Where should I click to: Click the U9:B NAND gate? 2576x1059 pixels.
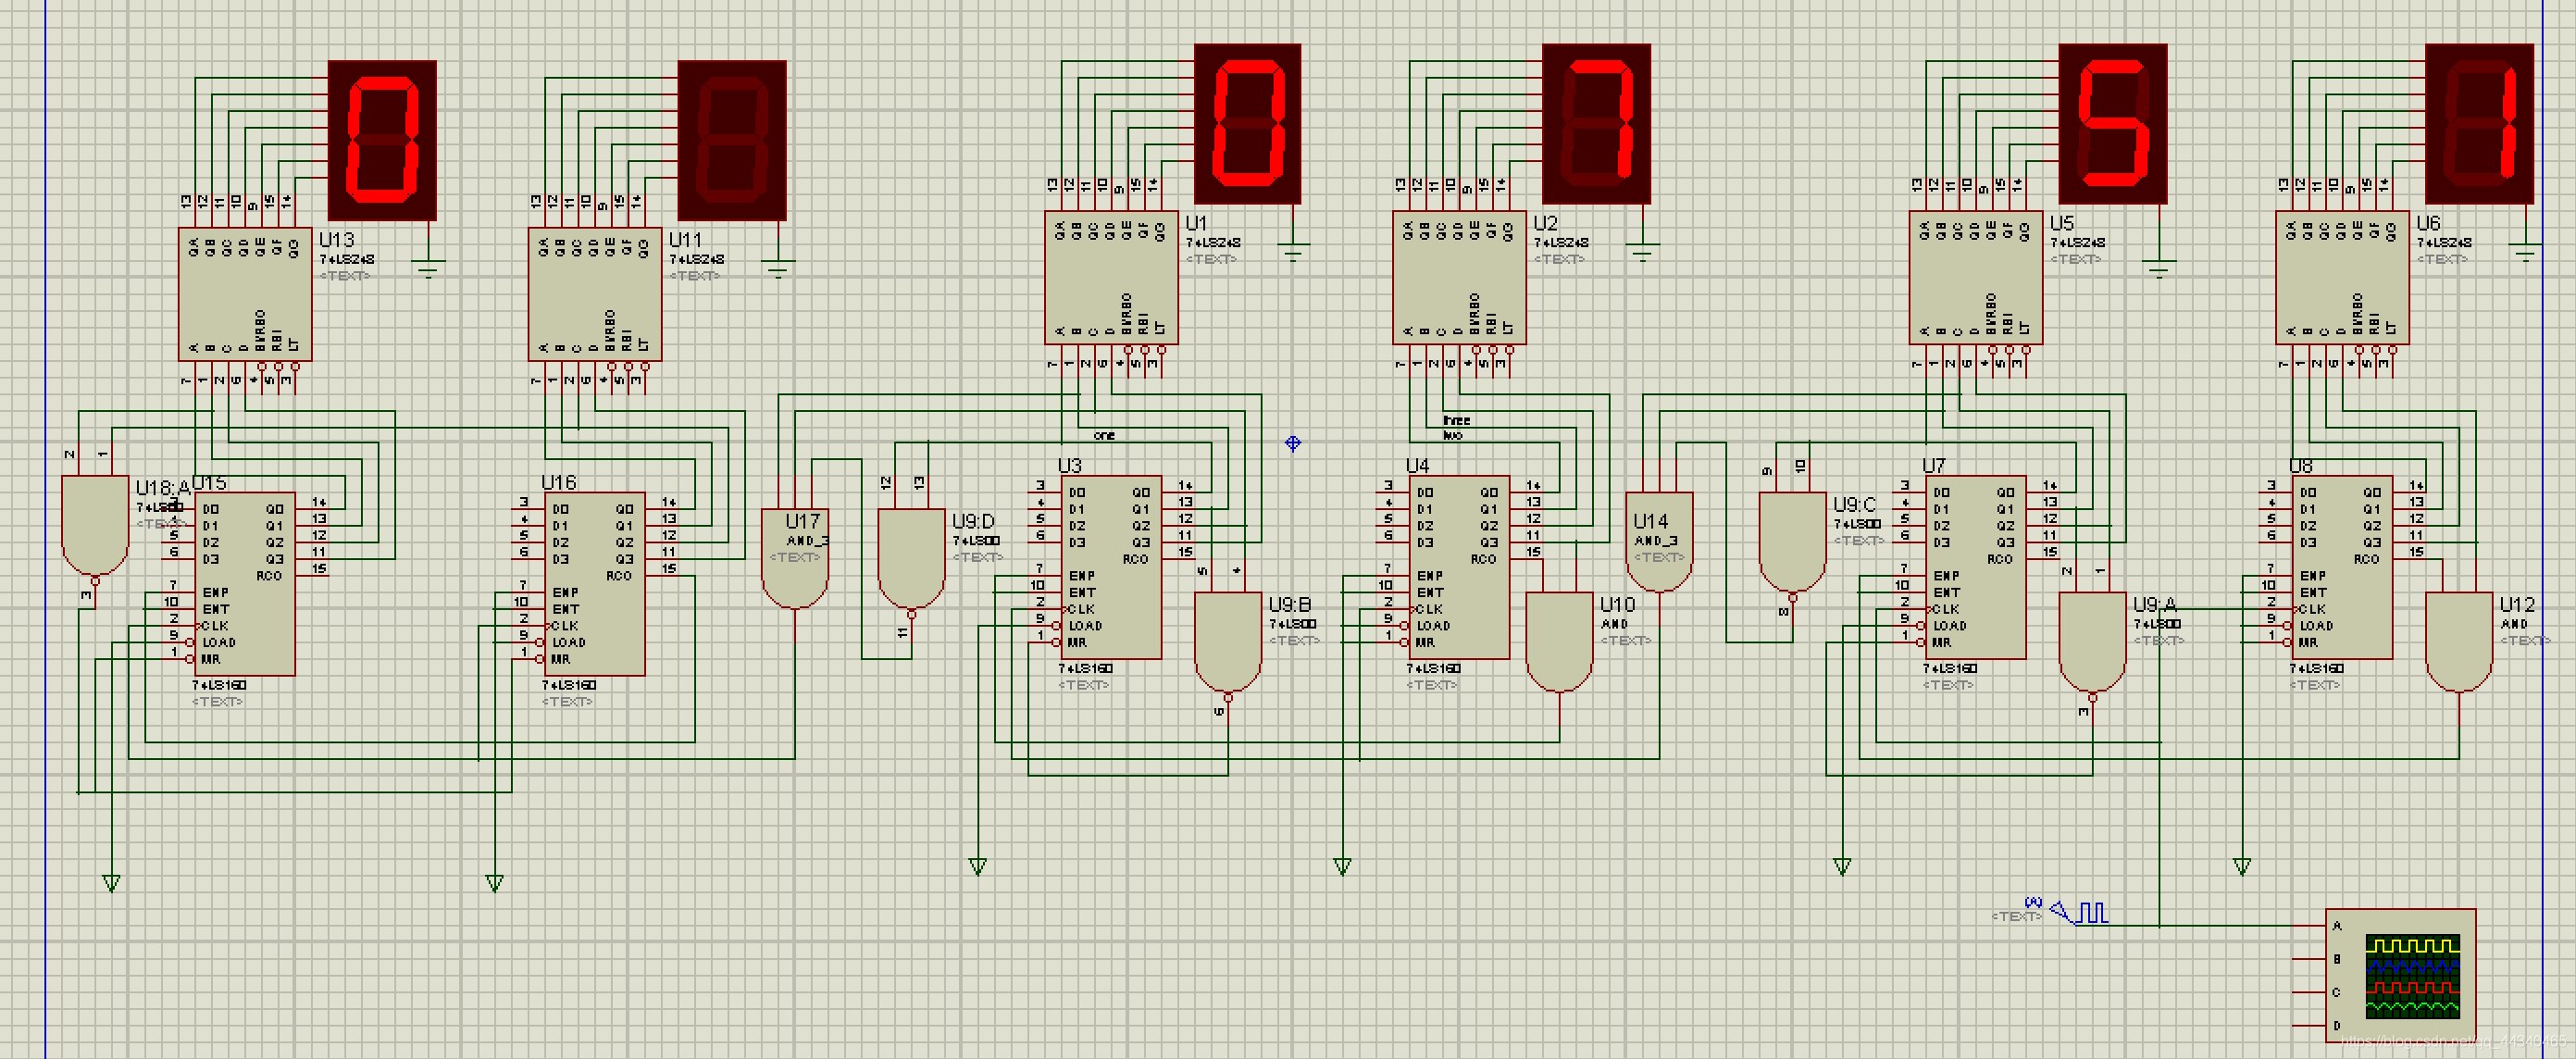coord(1227,641)
